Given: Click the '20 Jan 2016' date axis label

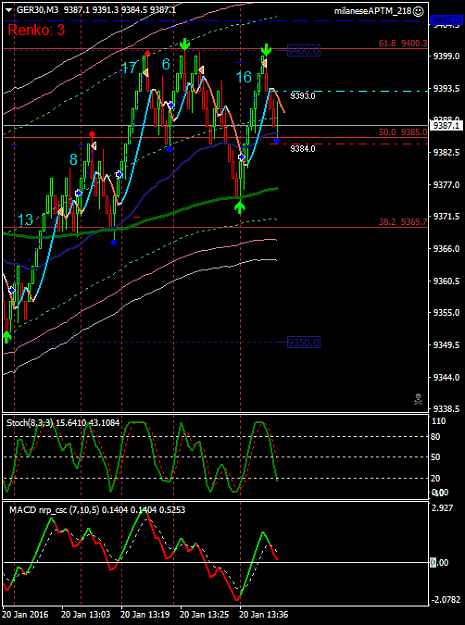Looking at the screenshot, I should [x=26, y=615].
